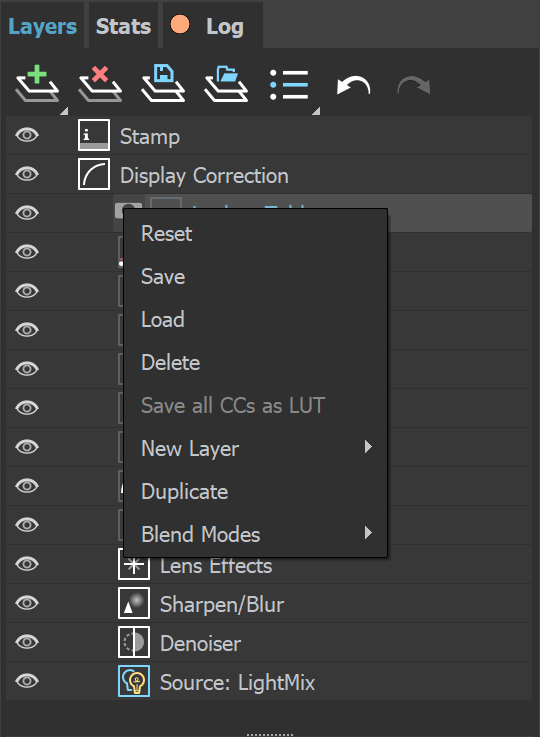This screenshot has height=737, width=540.
Task: Click the Sharpen/Blur layer icon
Action: point(134,603)
